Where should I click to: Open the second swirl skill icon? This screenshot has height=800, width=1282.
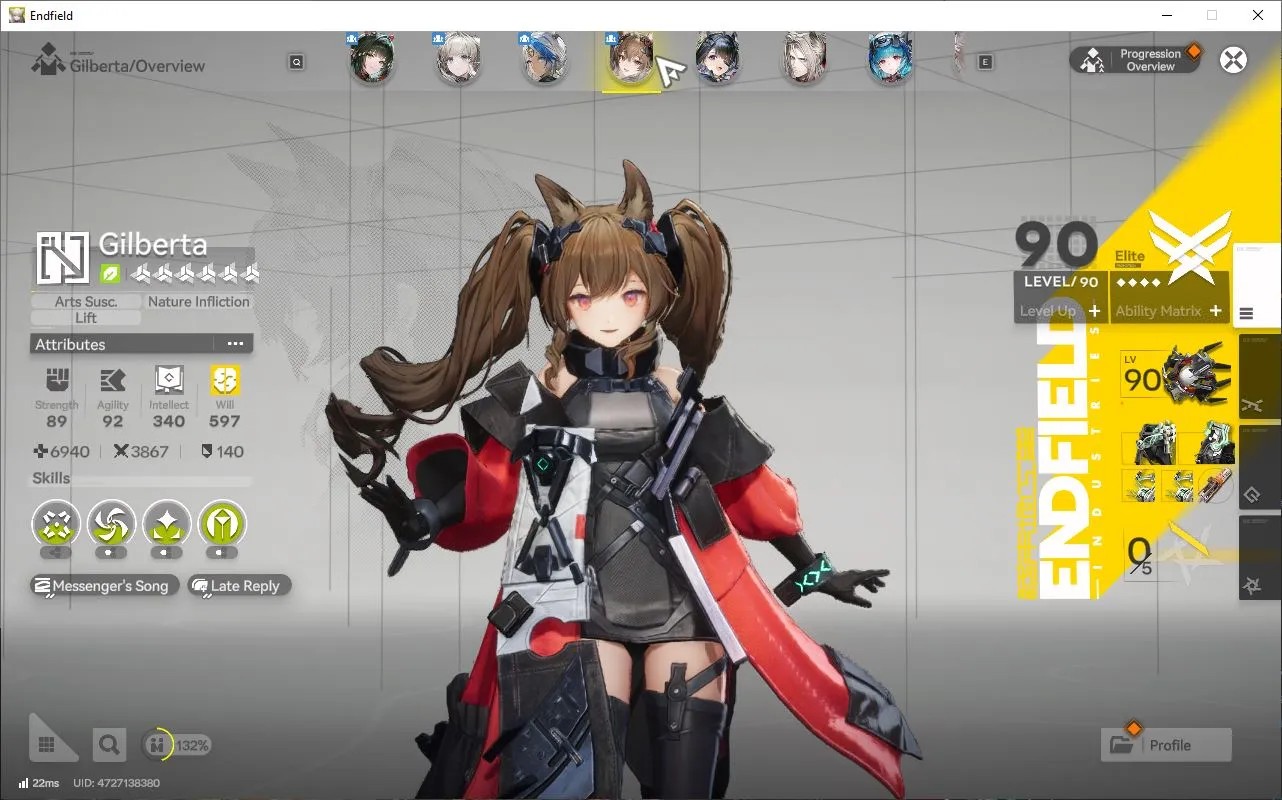coord(111,522)
